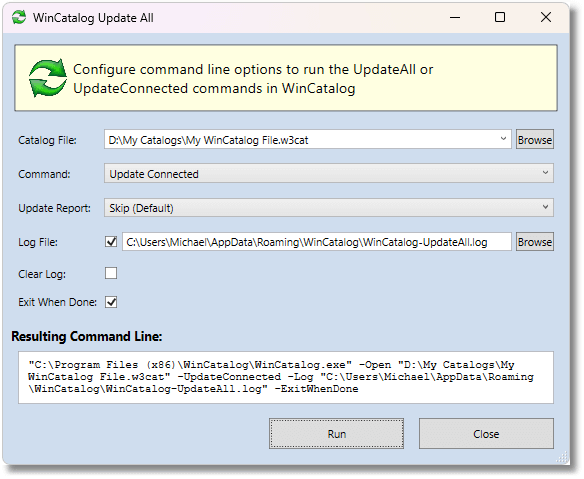The width and height of the screenshot is (584, 479).
Task: Browse for the catalog file
Action: (x=535, y=140)
